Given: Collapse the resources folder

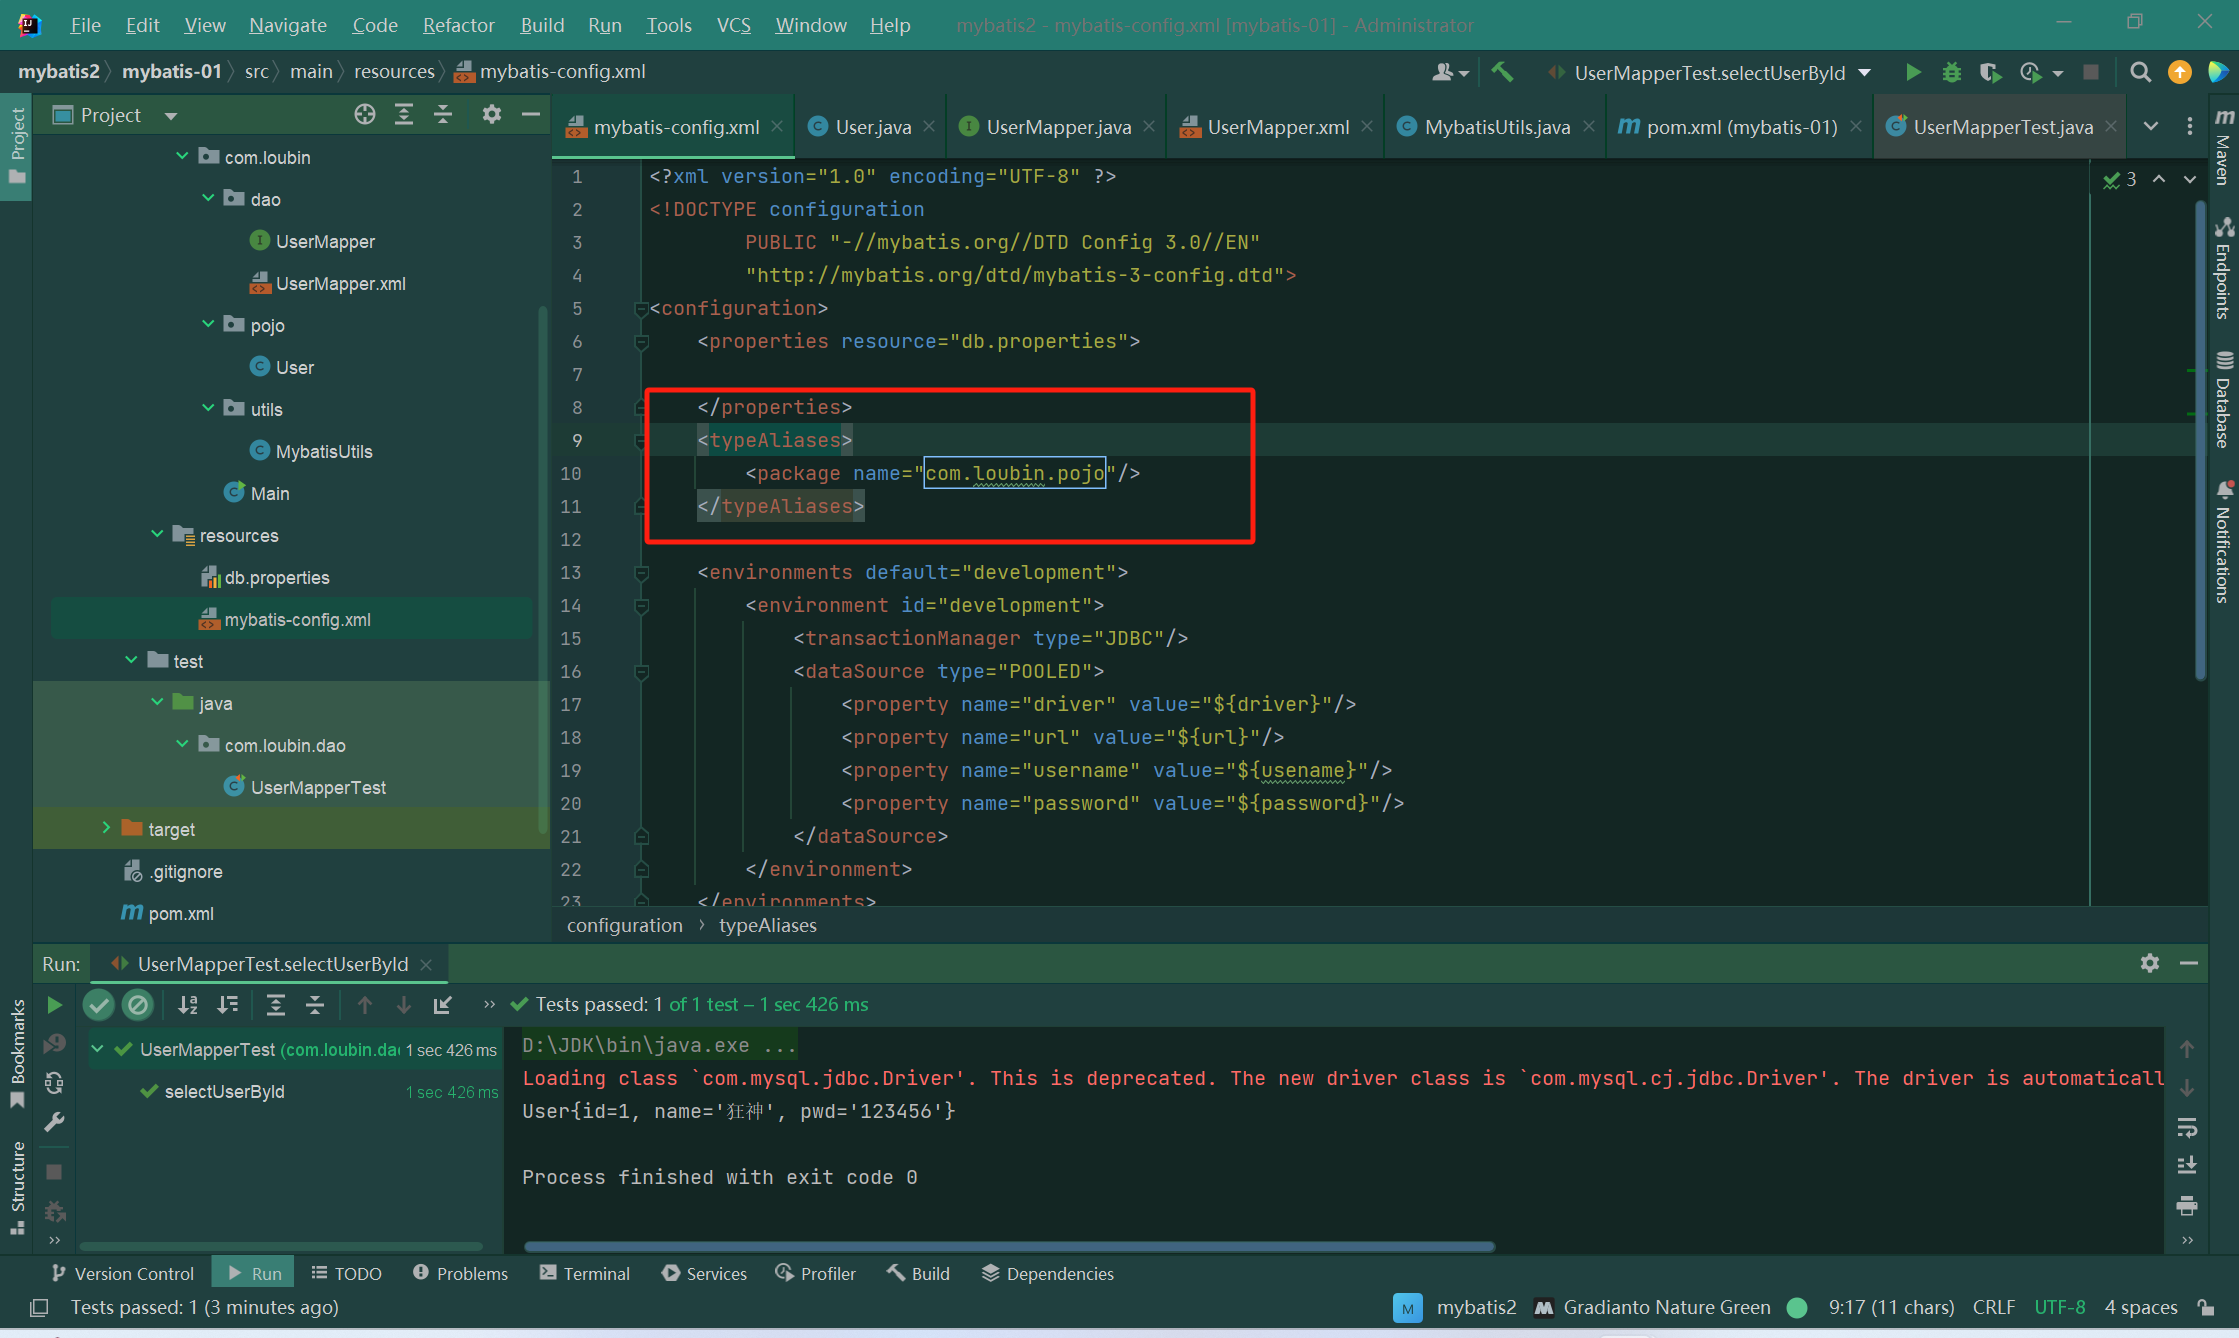Looking at the screenshot, I should pos(157,535).
